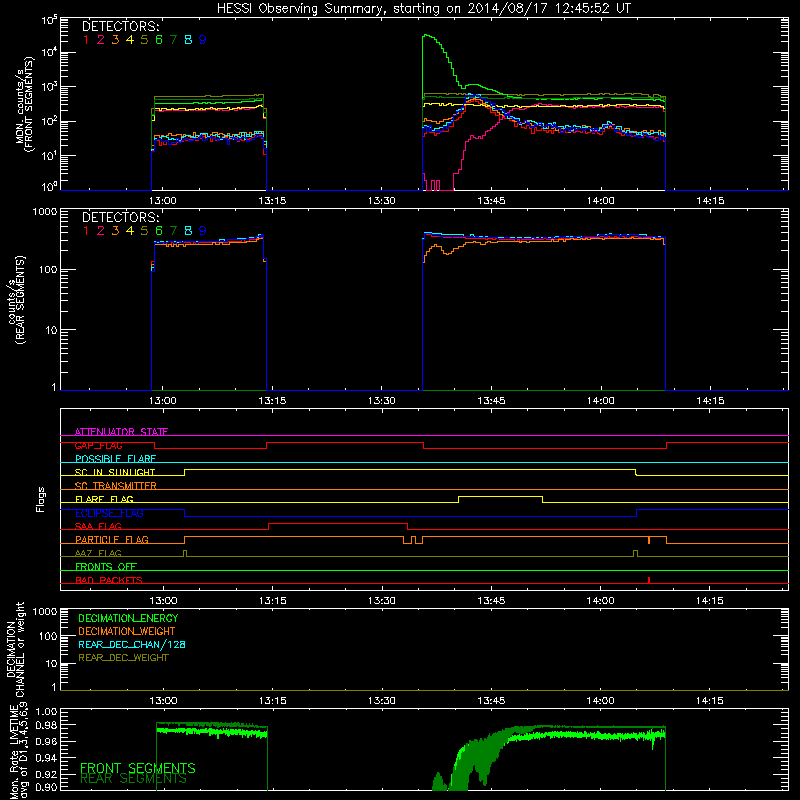This screenshot has width=800, height=800.
Task: Pick detector 2 label in rear segments legend
Action: tap(101, 231)
